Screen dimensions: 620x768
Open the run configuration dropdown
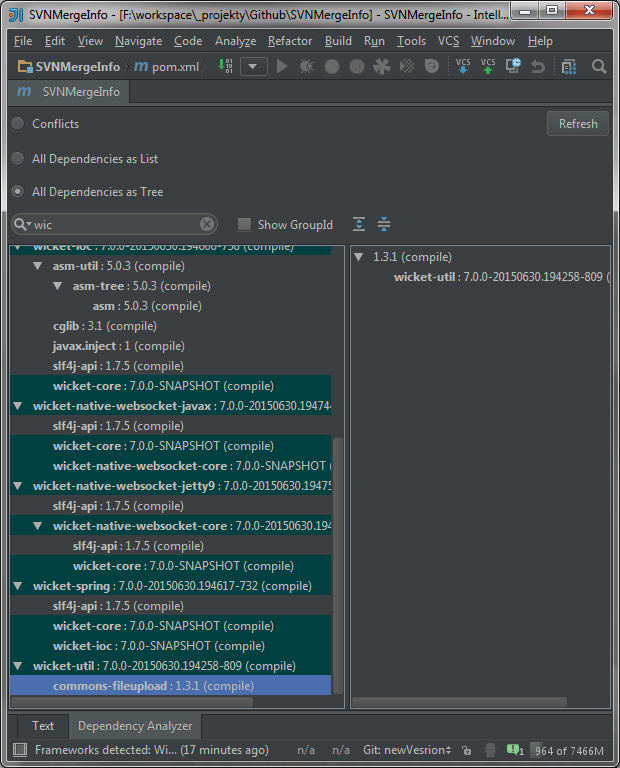[254, 66]
